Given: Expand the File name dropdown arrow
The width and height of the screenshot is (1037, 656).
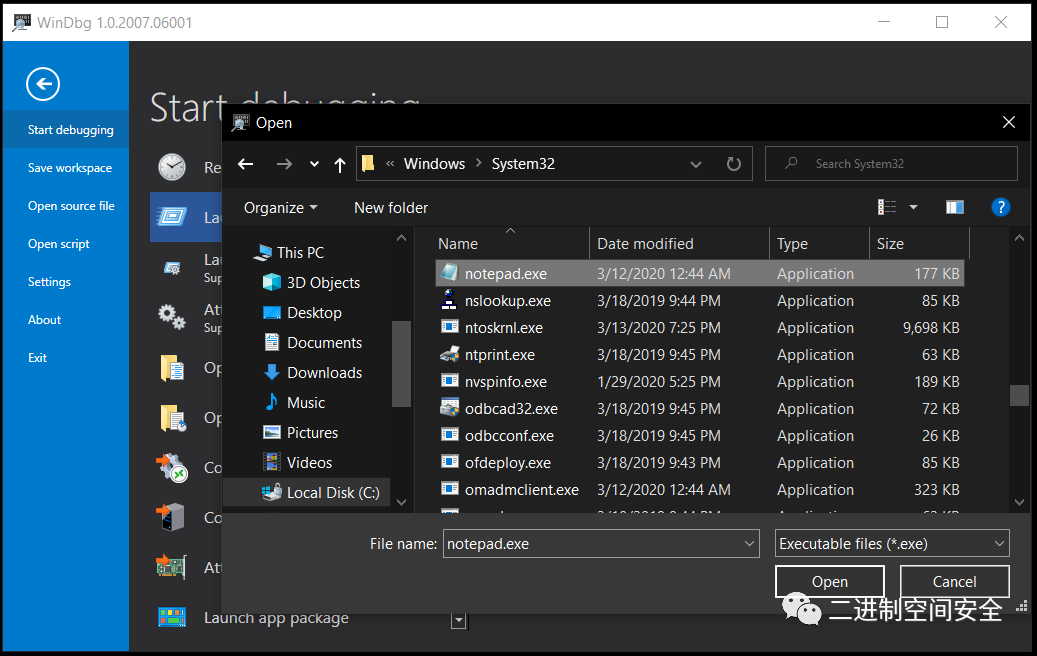Looking at the screenshot, I should coord(749,544).
